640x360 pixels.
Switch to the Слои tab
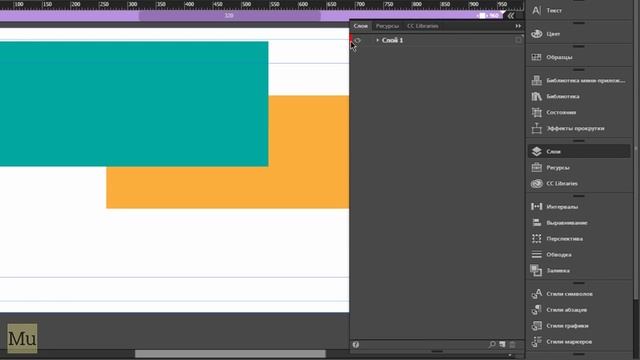coord(360,26)
